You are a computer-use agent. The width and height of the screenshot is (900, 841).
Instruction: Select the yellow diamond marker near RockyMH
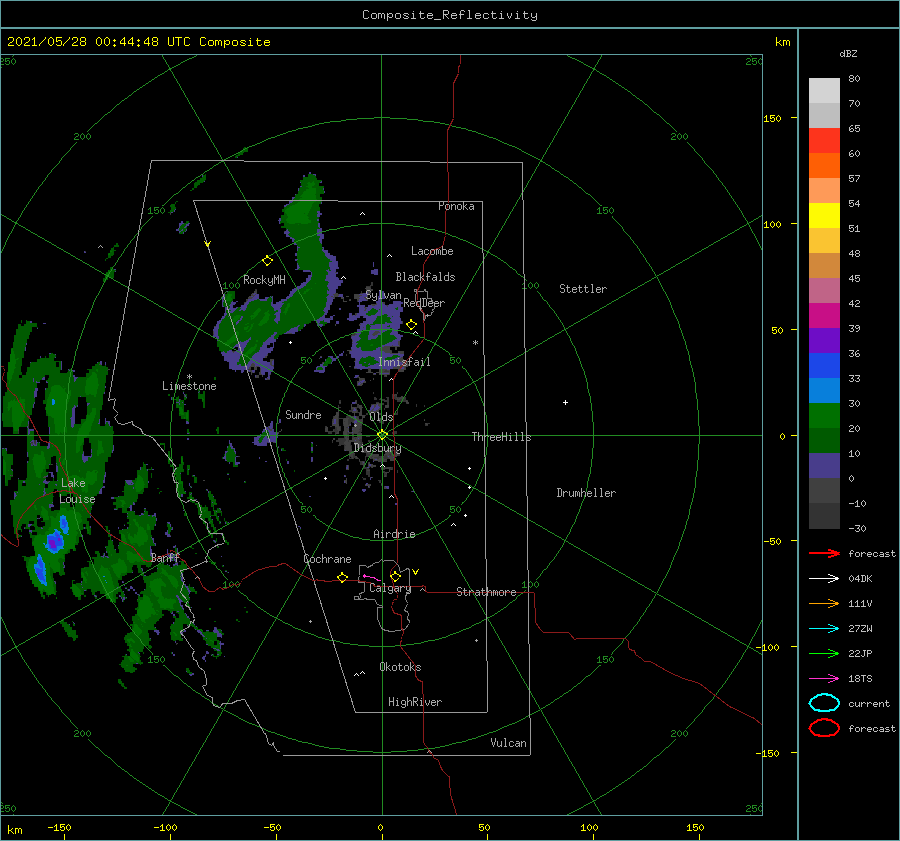(267, 261)
